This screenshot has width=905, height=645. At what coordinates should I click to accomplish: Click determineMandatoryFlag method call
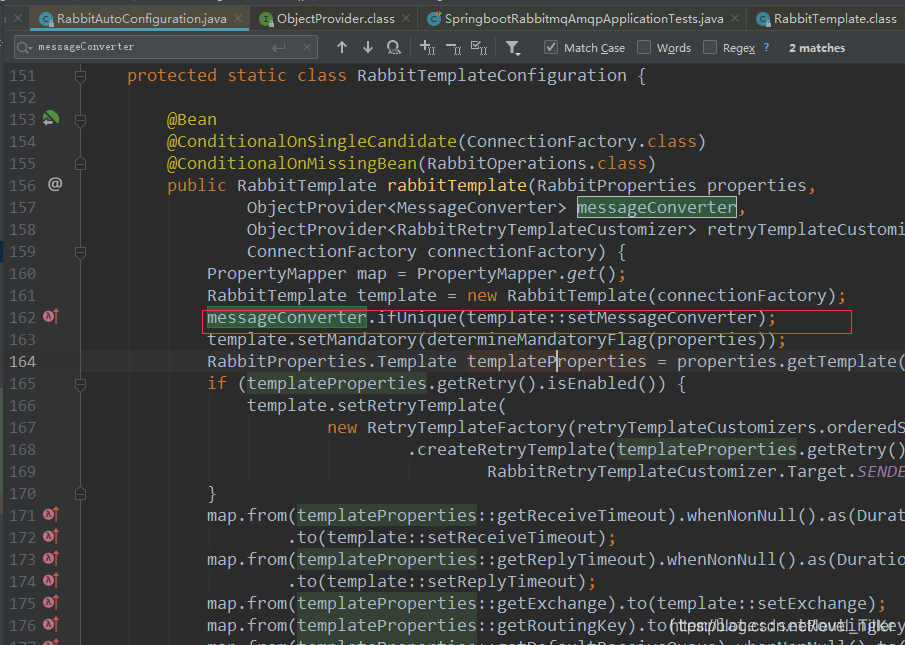tap(537, 339)
